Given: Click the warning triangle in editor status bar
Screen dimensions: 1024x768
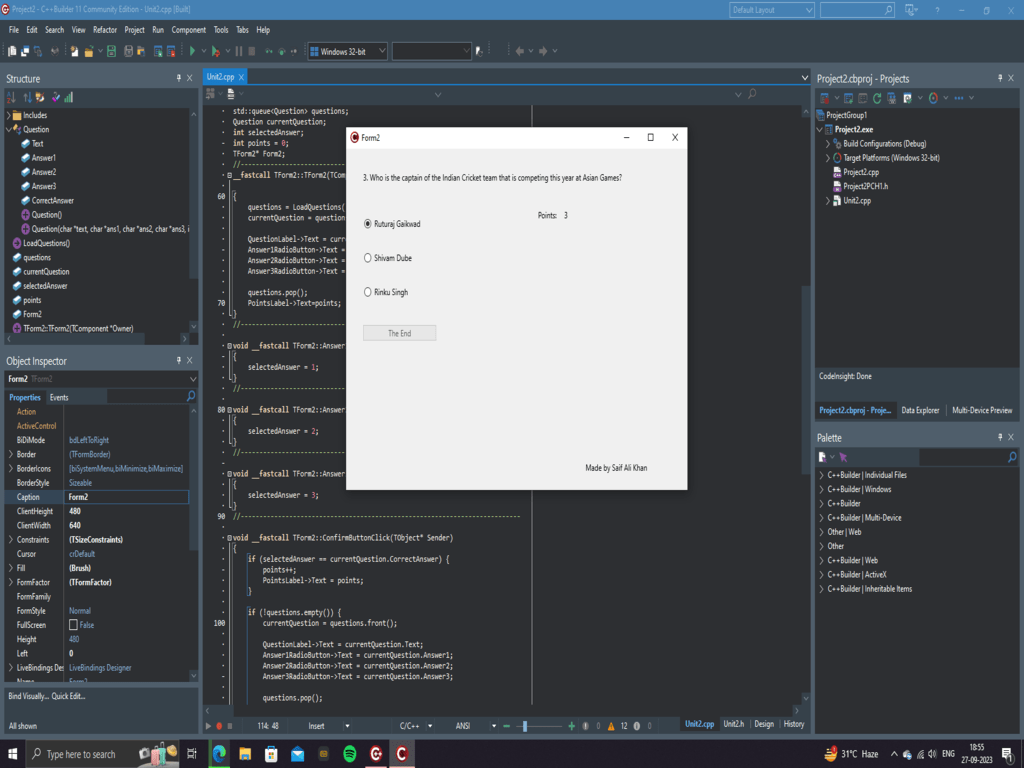Looking at the screenshot, I should click(x=611, y=726).
